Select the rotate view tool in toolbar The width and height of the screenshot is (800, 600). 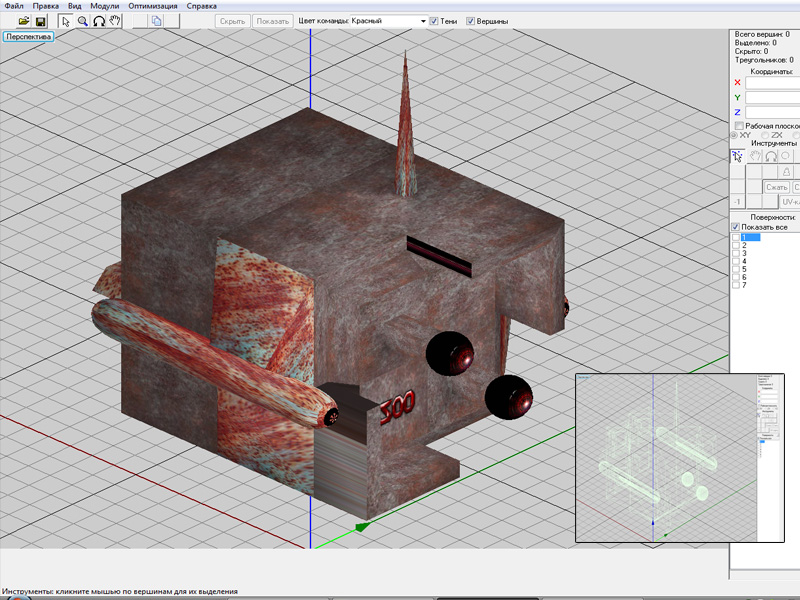coord(98,21)
